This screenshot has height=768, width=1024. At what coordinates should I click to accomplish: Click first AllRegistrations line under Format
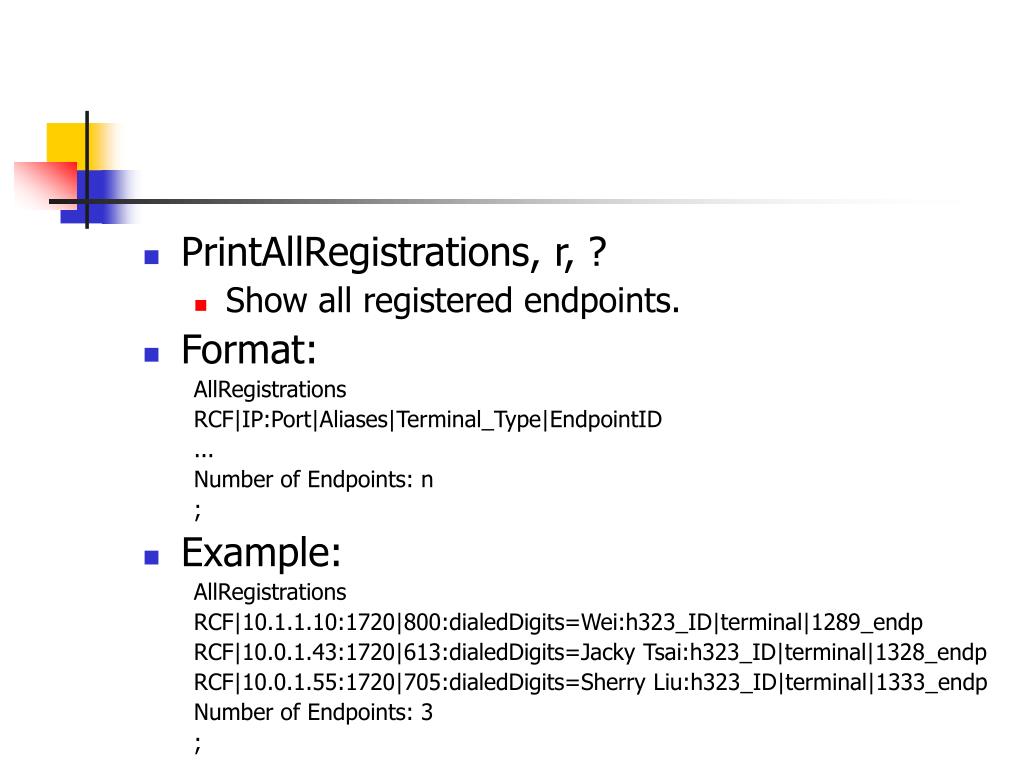tap(270, 390)
